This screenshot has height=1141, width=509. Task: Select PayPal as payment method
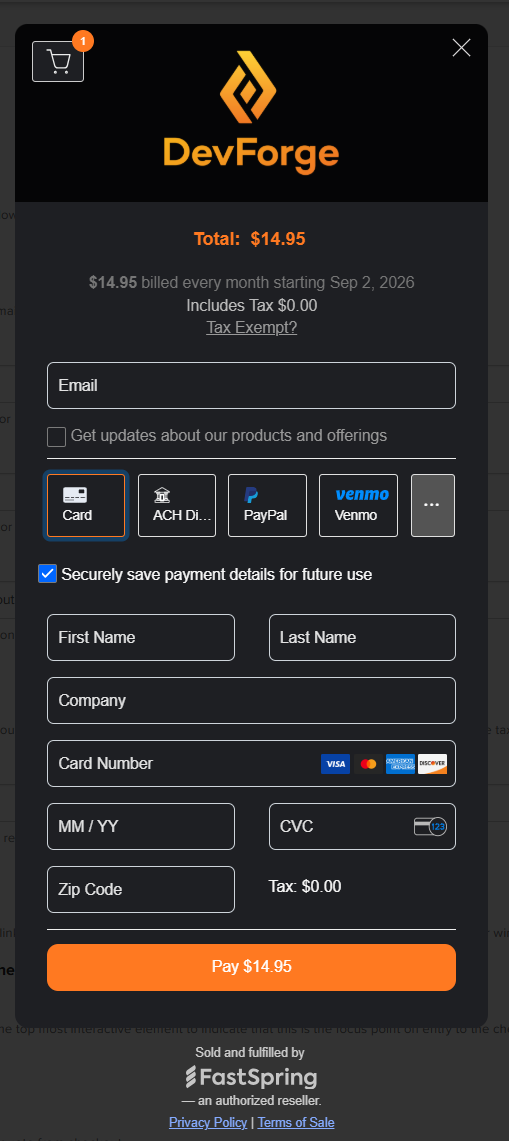coord(267,506)
